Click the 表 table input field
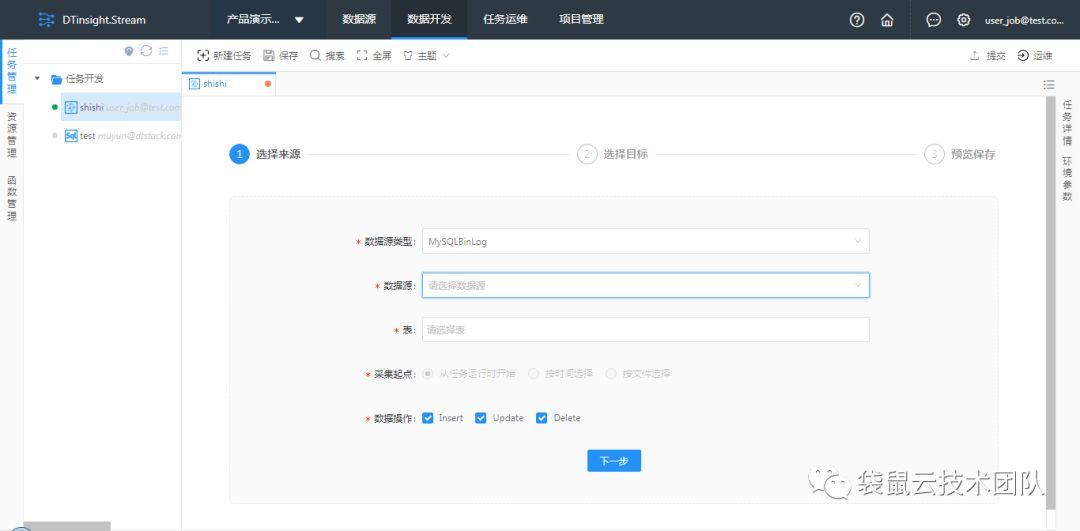 pos(645,329)
